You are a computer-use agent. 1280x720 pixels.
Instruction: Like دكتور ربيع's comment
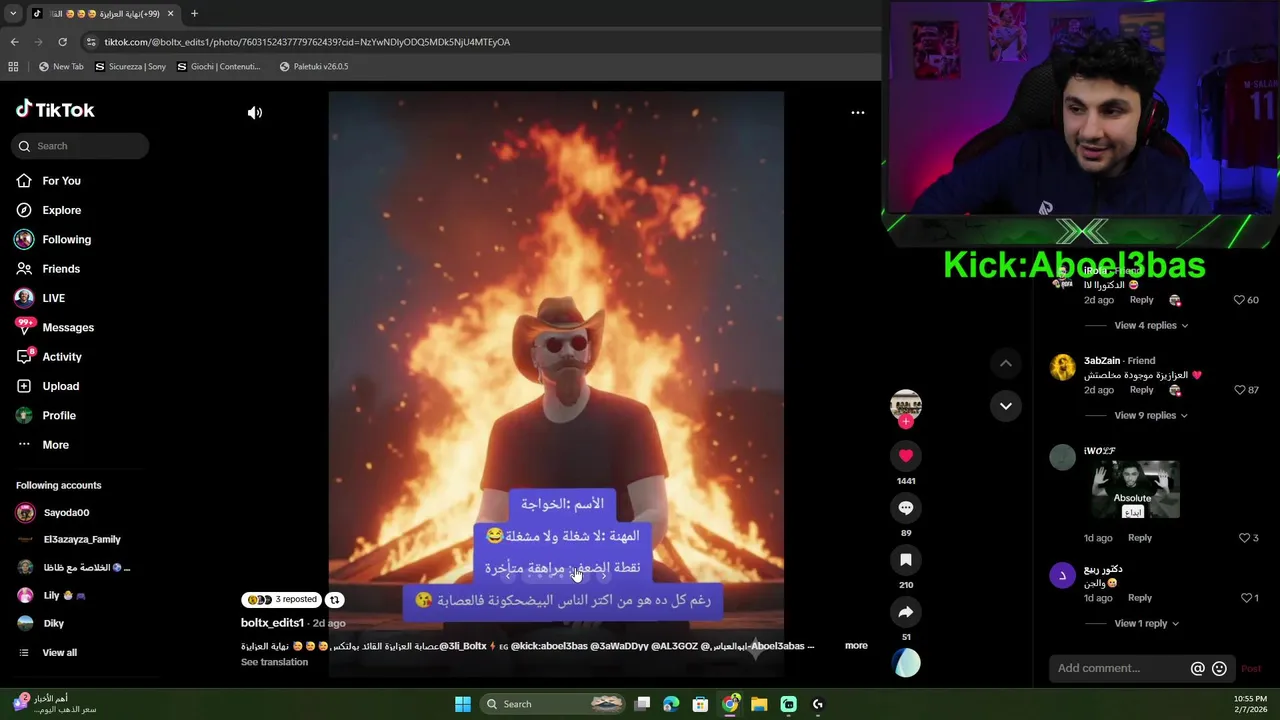coord(1246,598)
